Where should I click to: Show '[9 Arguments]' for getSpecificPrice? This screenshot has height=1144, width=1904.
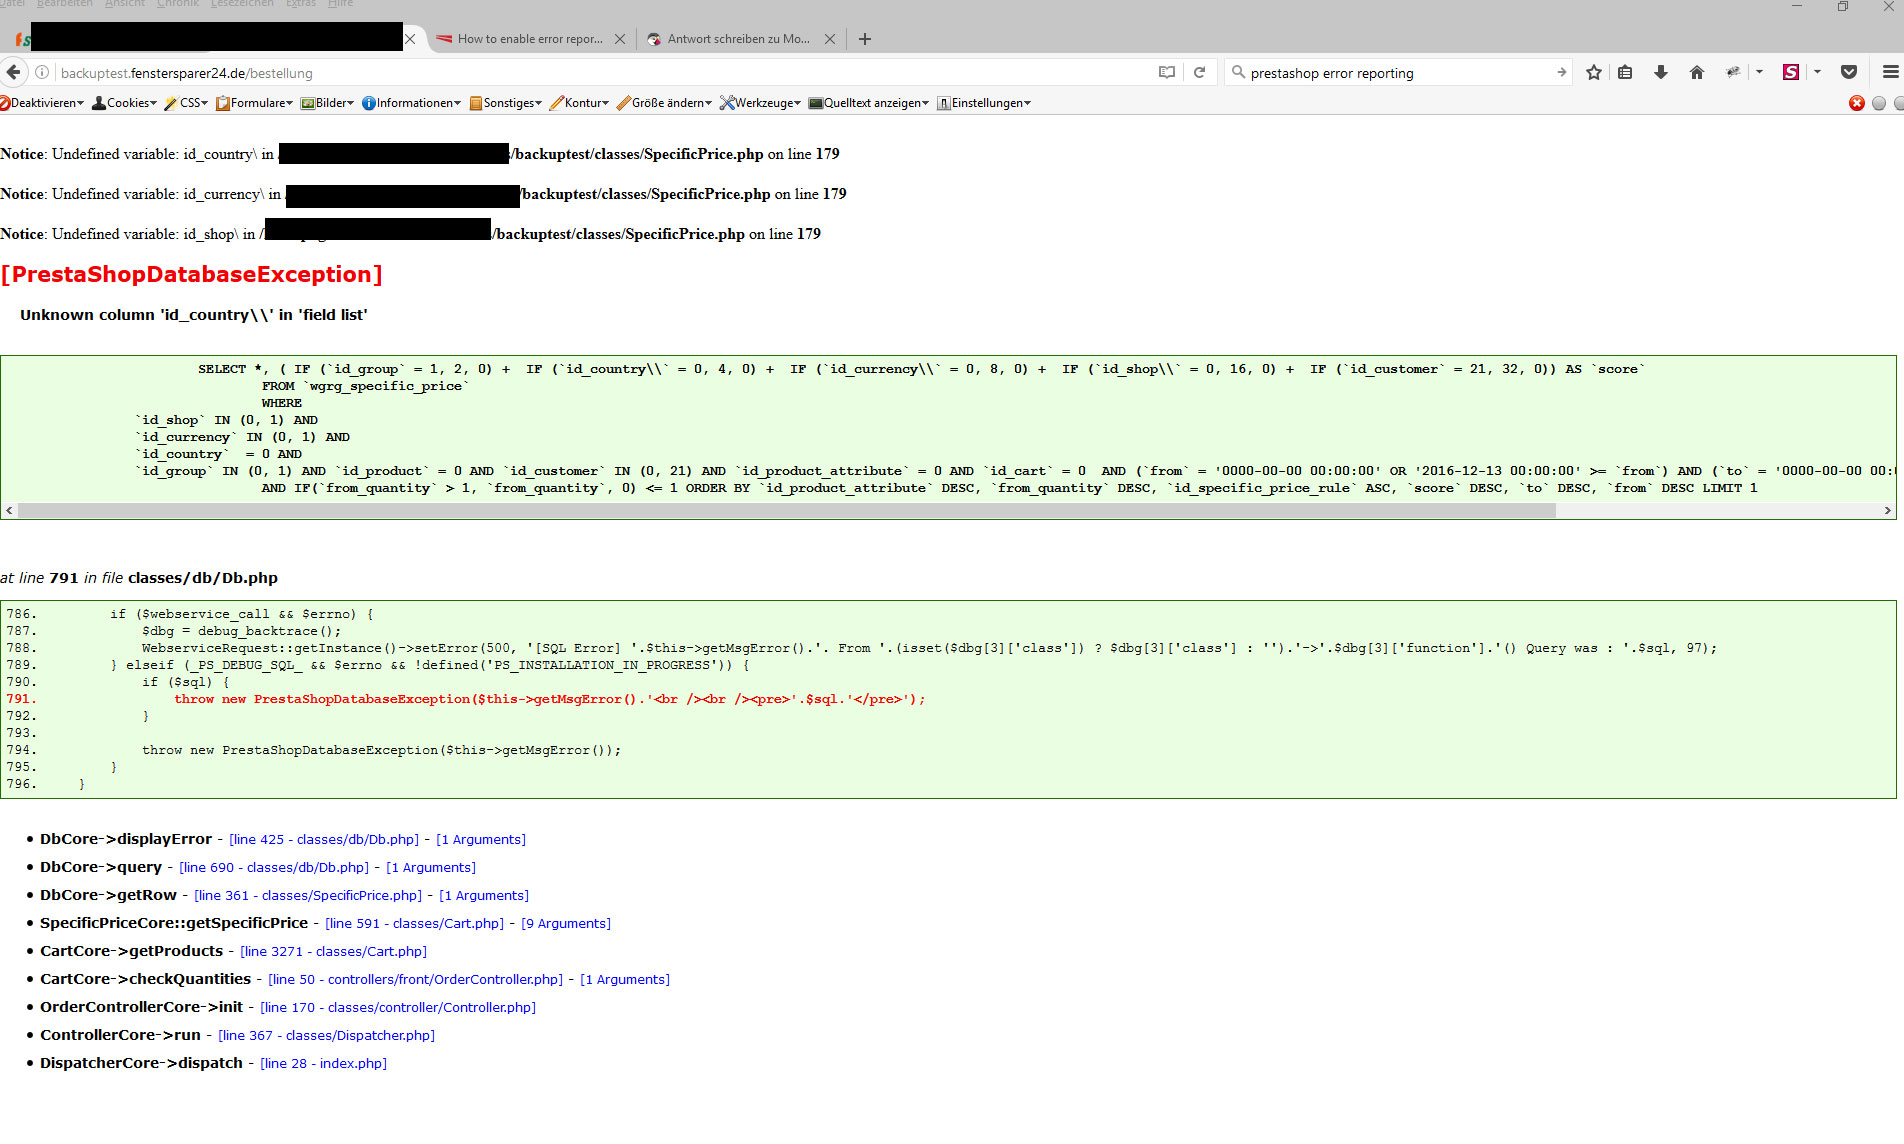tap(566, 923)
